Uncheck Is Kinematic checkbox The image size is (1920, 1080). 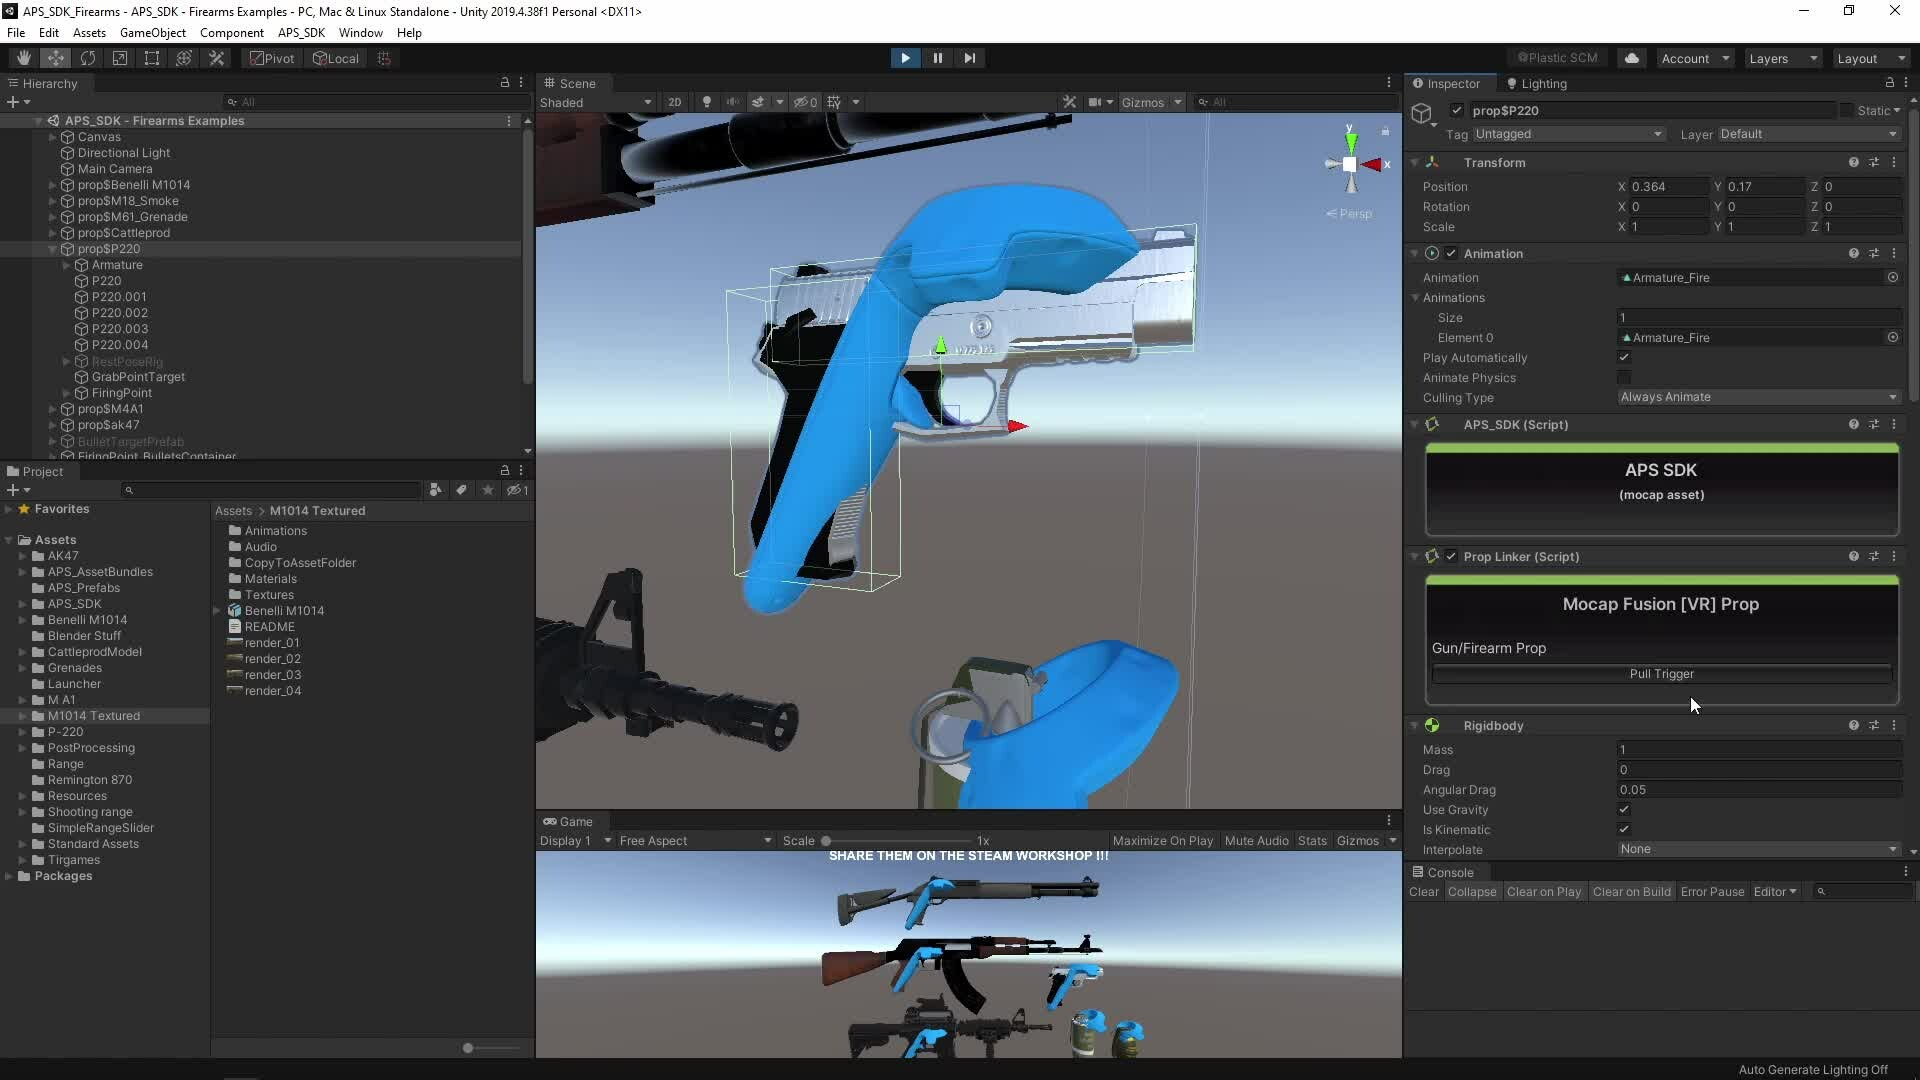tap(1624, 829)
